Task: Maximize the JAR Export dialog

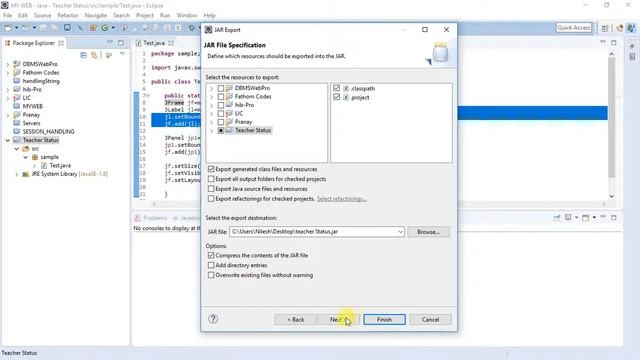Action: pyautogui.click(x=425, y=29)
